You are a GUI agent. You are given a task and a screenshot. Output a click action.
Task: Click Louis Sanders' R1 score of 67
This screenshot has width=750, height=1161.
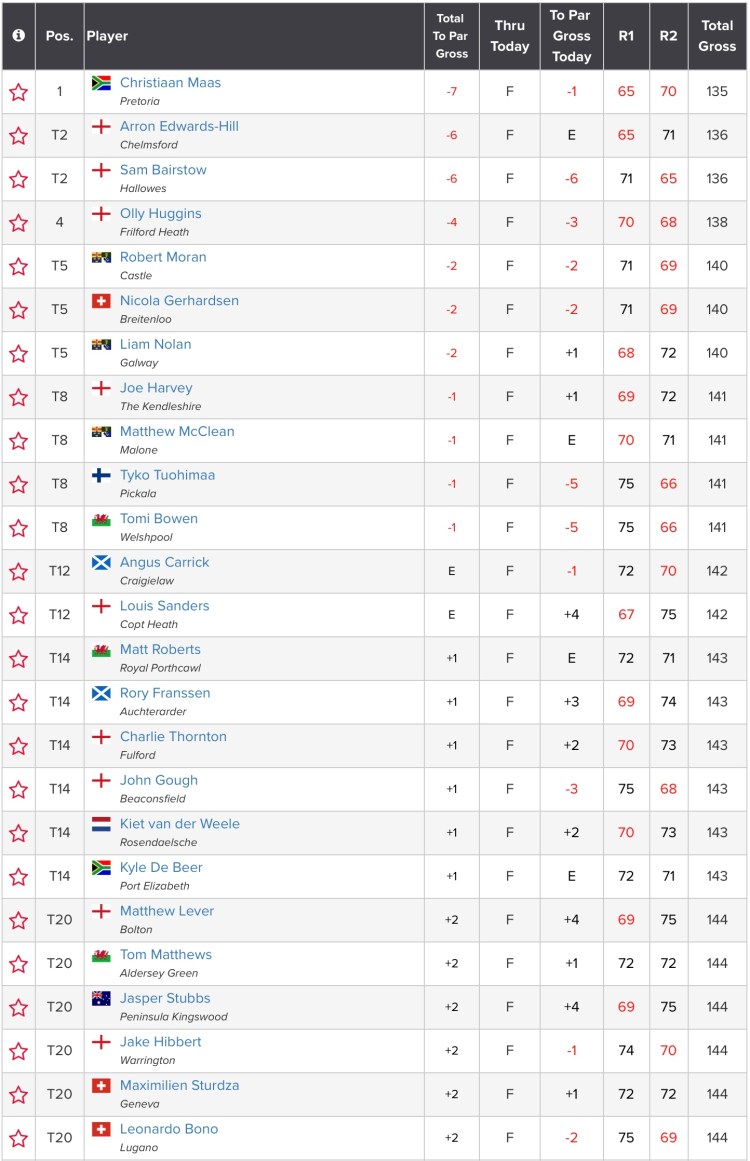626,615
